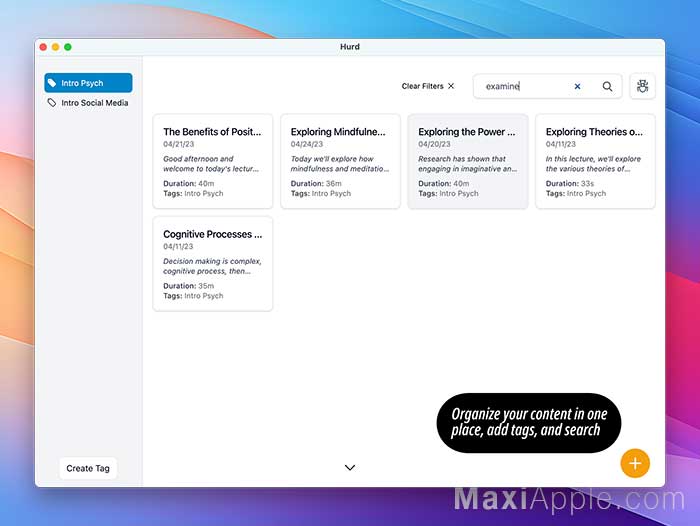Click 'Good afternoon and welcome' excerpt
The width and height of the screenshot is (700, 526).
pos(211,164)
